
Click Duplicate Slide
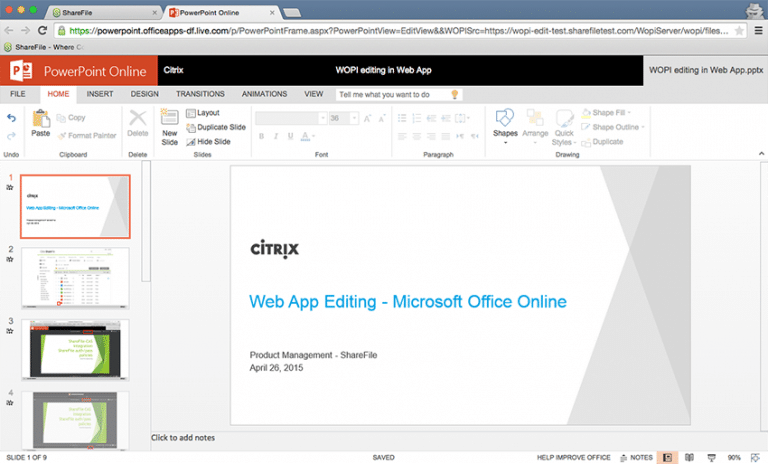pyautogui.click(x=216, y=127)
